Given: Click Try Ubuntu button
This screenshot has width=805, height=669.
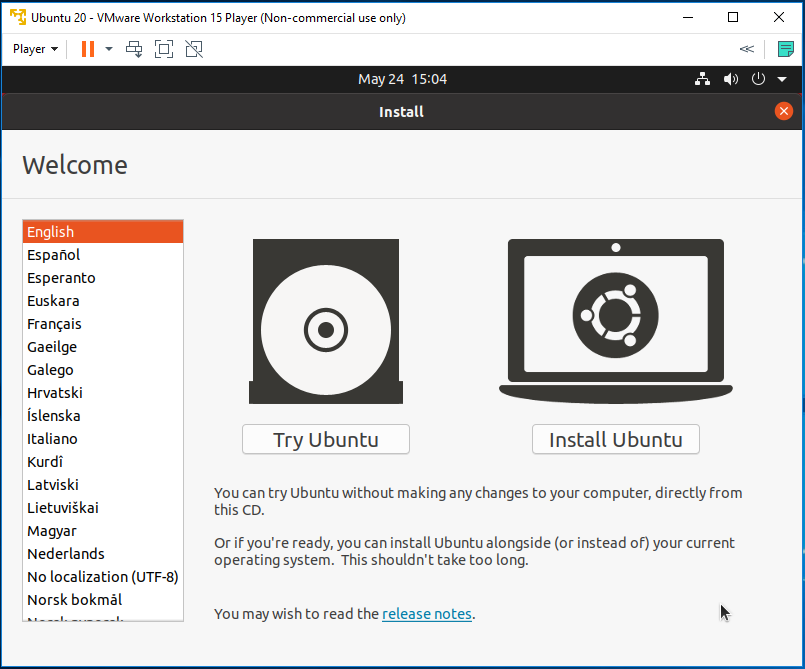Looking at the screenshot, I should point(326,439).
